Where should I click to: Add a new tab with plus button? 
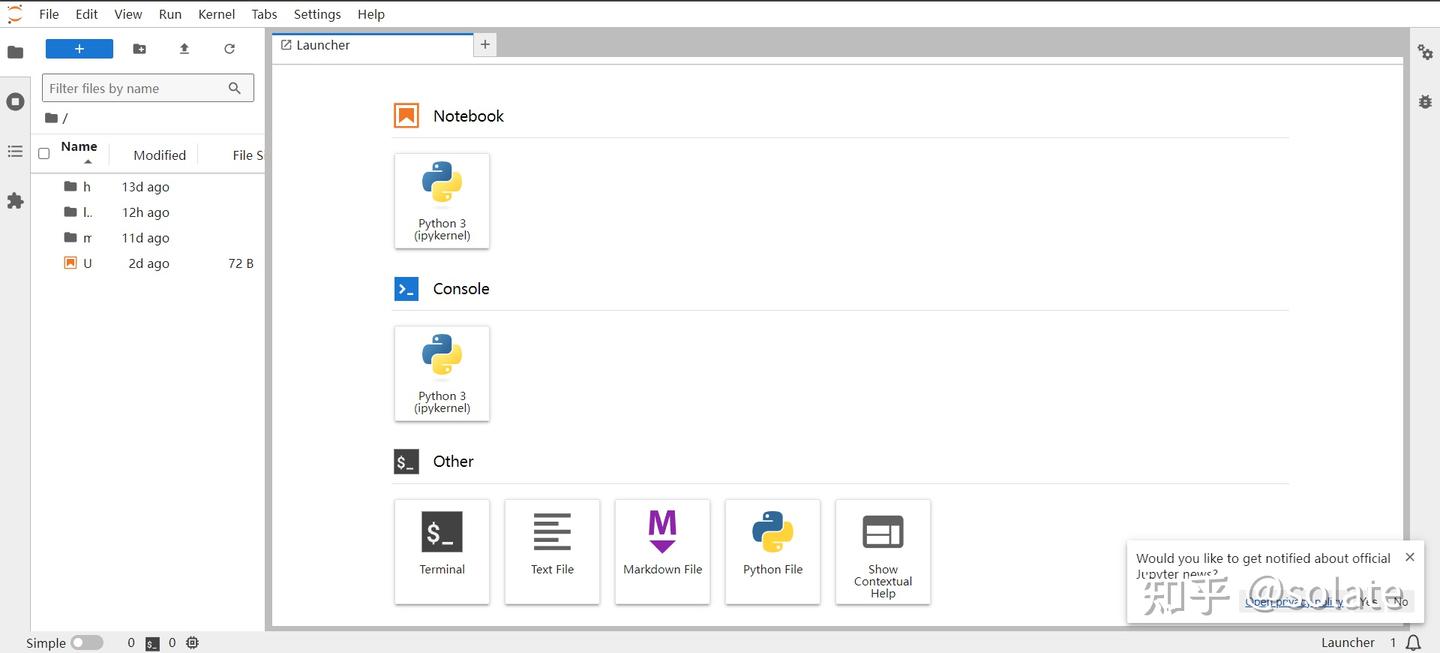coord(485,44)
